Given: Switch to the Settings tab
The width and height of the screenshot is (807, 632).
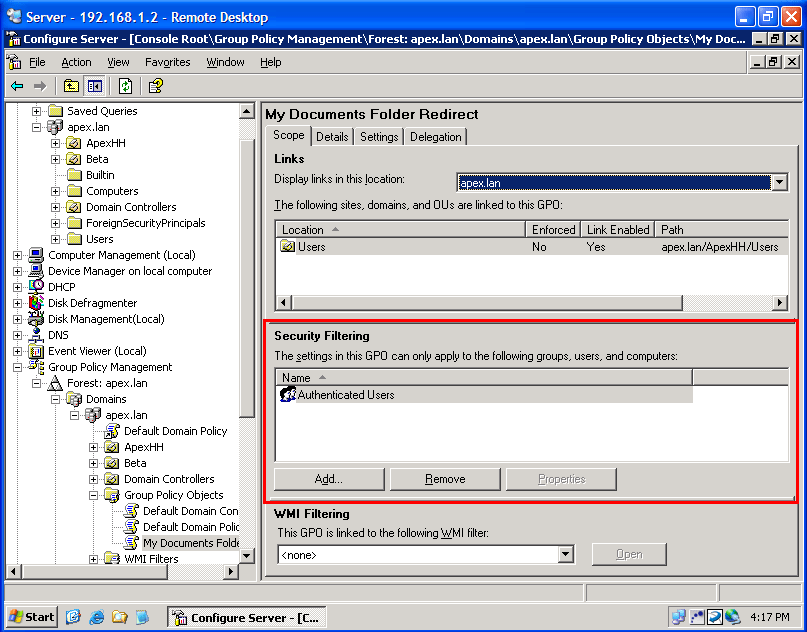Looking at the screenshot, I should click(379, 137).
